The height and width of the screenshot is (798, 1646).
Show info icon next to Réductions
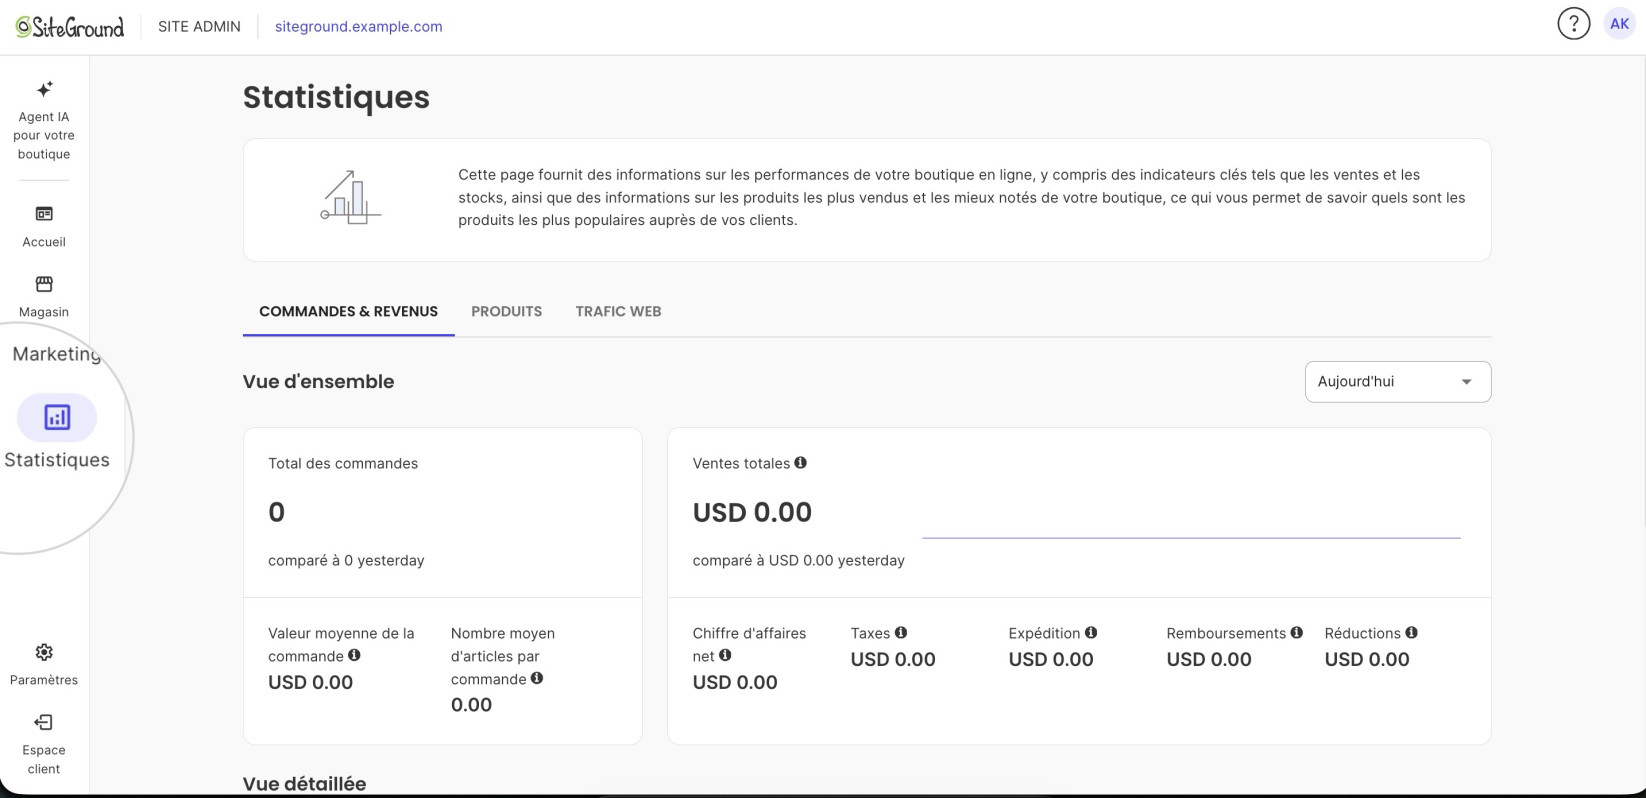click(1411, 632)
